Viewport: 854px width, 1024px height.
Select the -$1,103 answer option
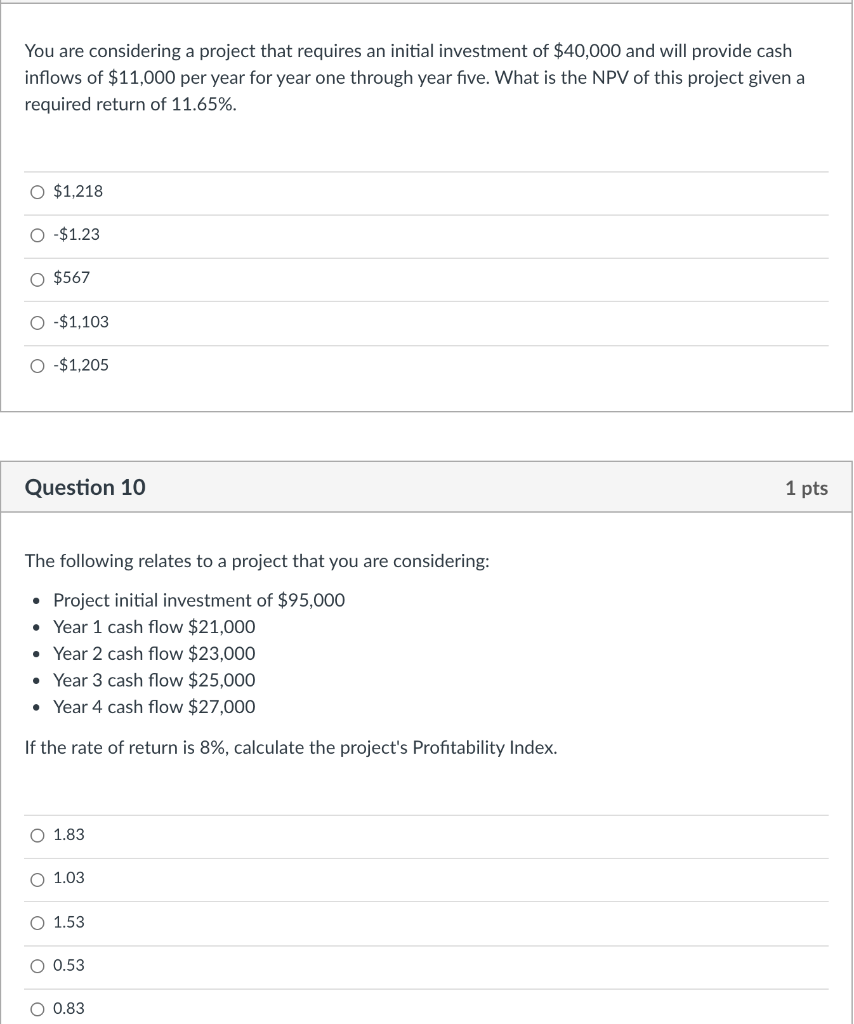[x=36, y=322]
